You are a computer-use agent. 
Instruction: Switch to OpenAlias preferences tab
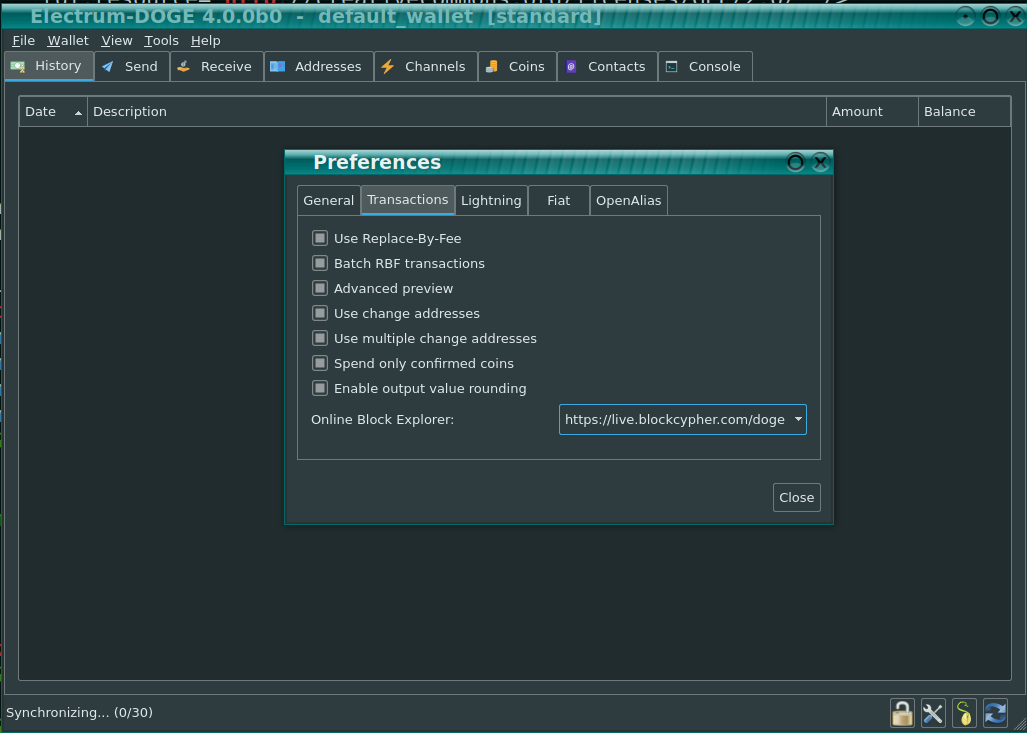[629, 200]
